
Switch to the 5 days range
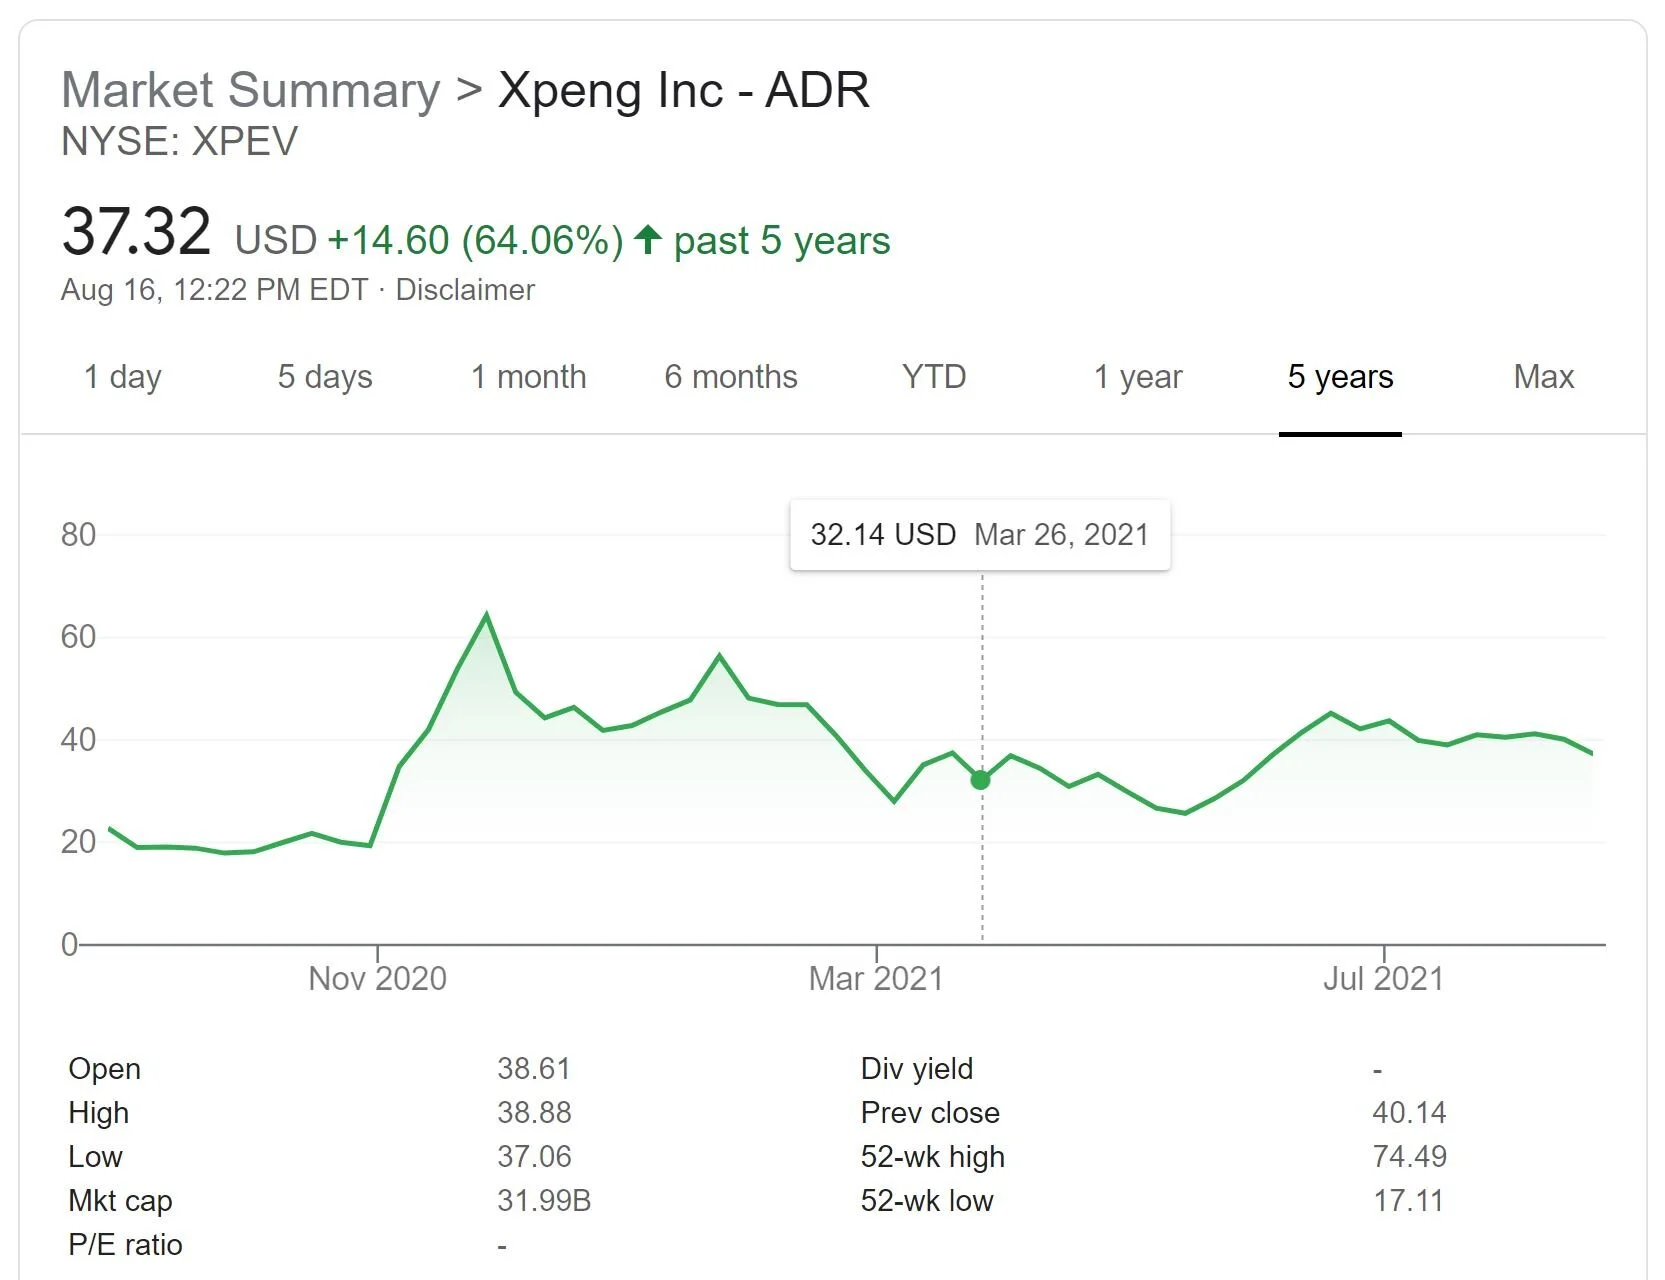point(325,377)
